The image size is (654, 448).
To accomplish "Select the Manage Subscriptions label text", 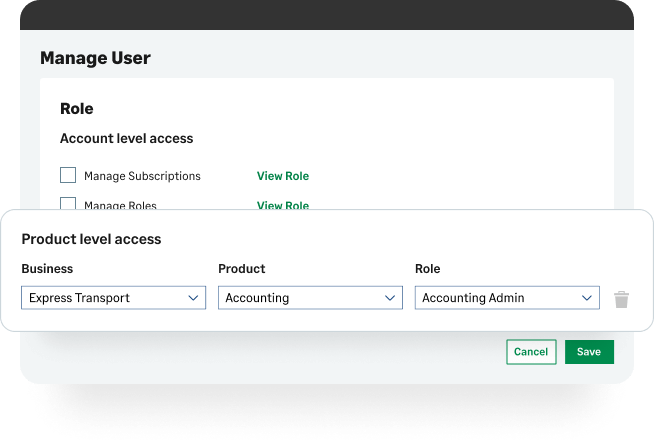I will (x=142, y=176).
